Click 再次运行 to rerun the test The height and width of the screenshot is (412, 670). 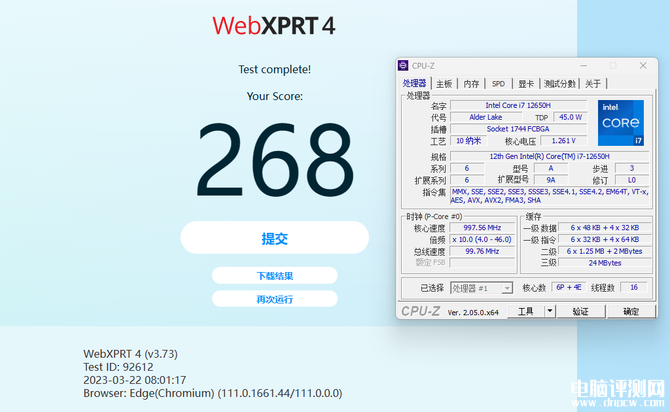275,299
